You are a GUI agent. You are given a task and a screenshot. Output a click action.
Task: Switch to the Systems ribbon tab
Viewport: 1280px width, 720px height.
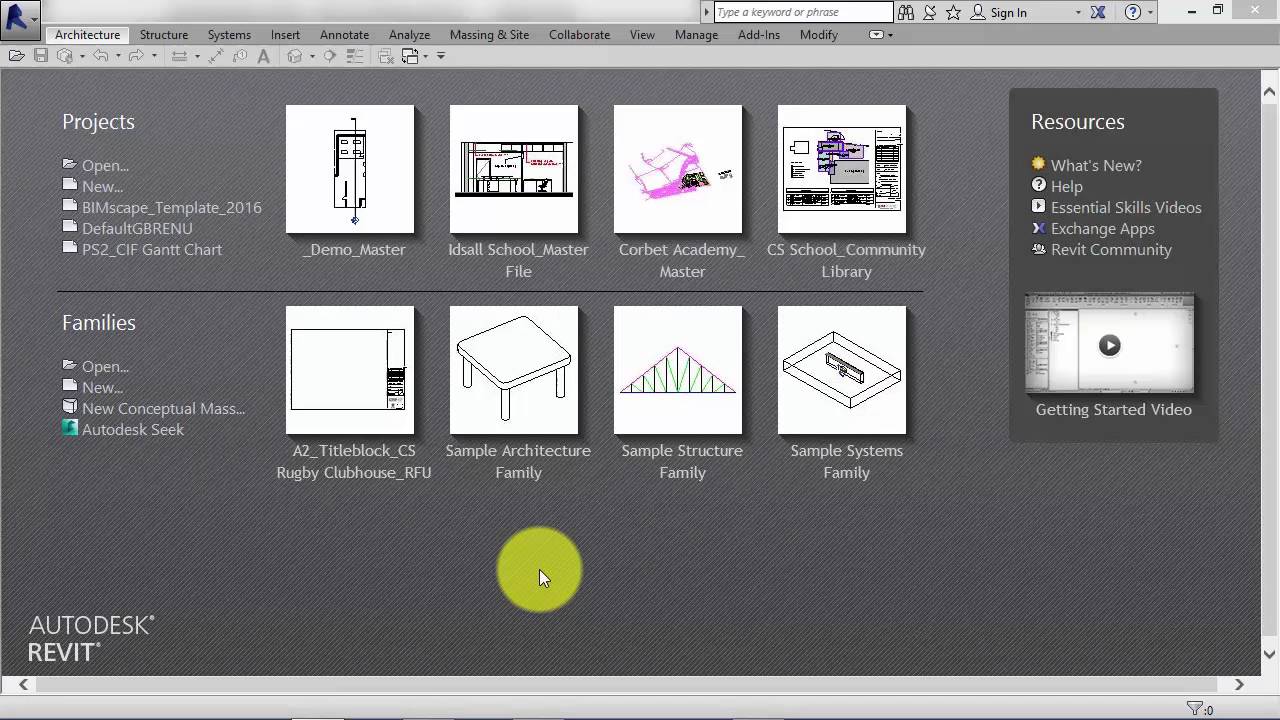229,35
